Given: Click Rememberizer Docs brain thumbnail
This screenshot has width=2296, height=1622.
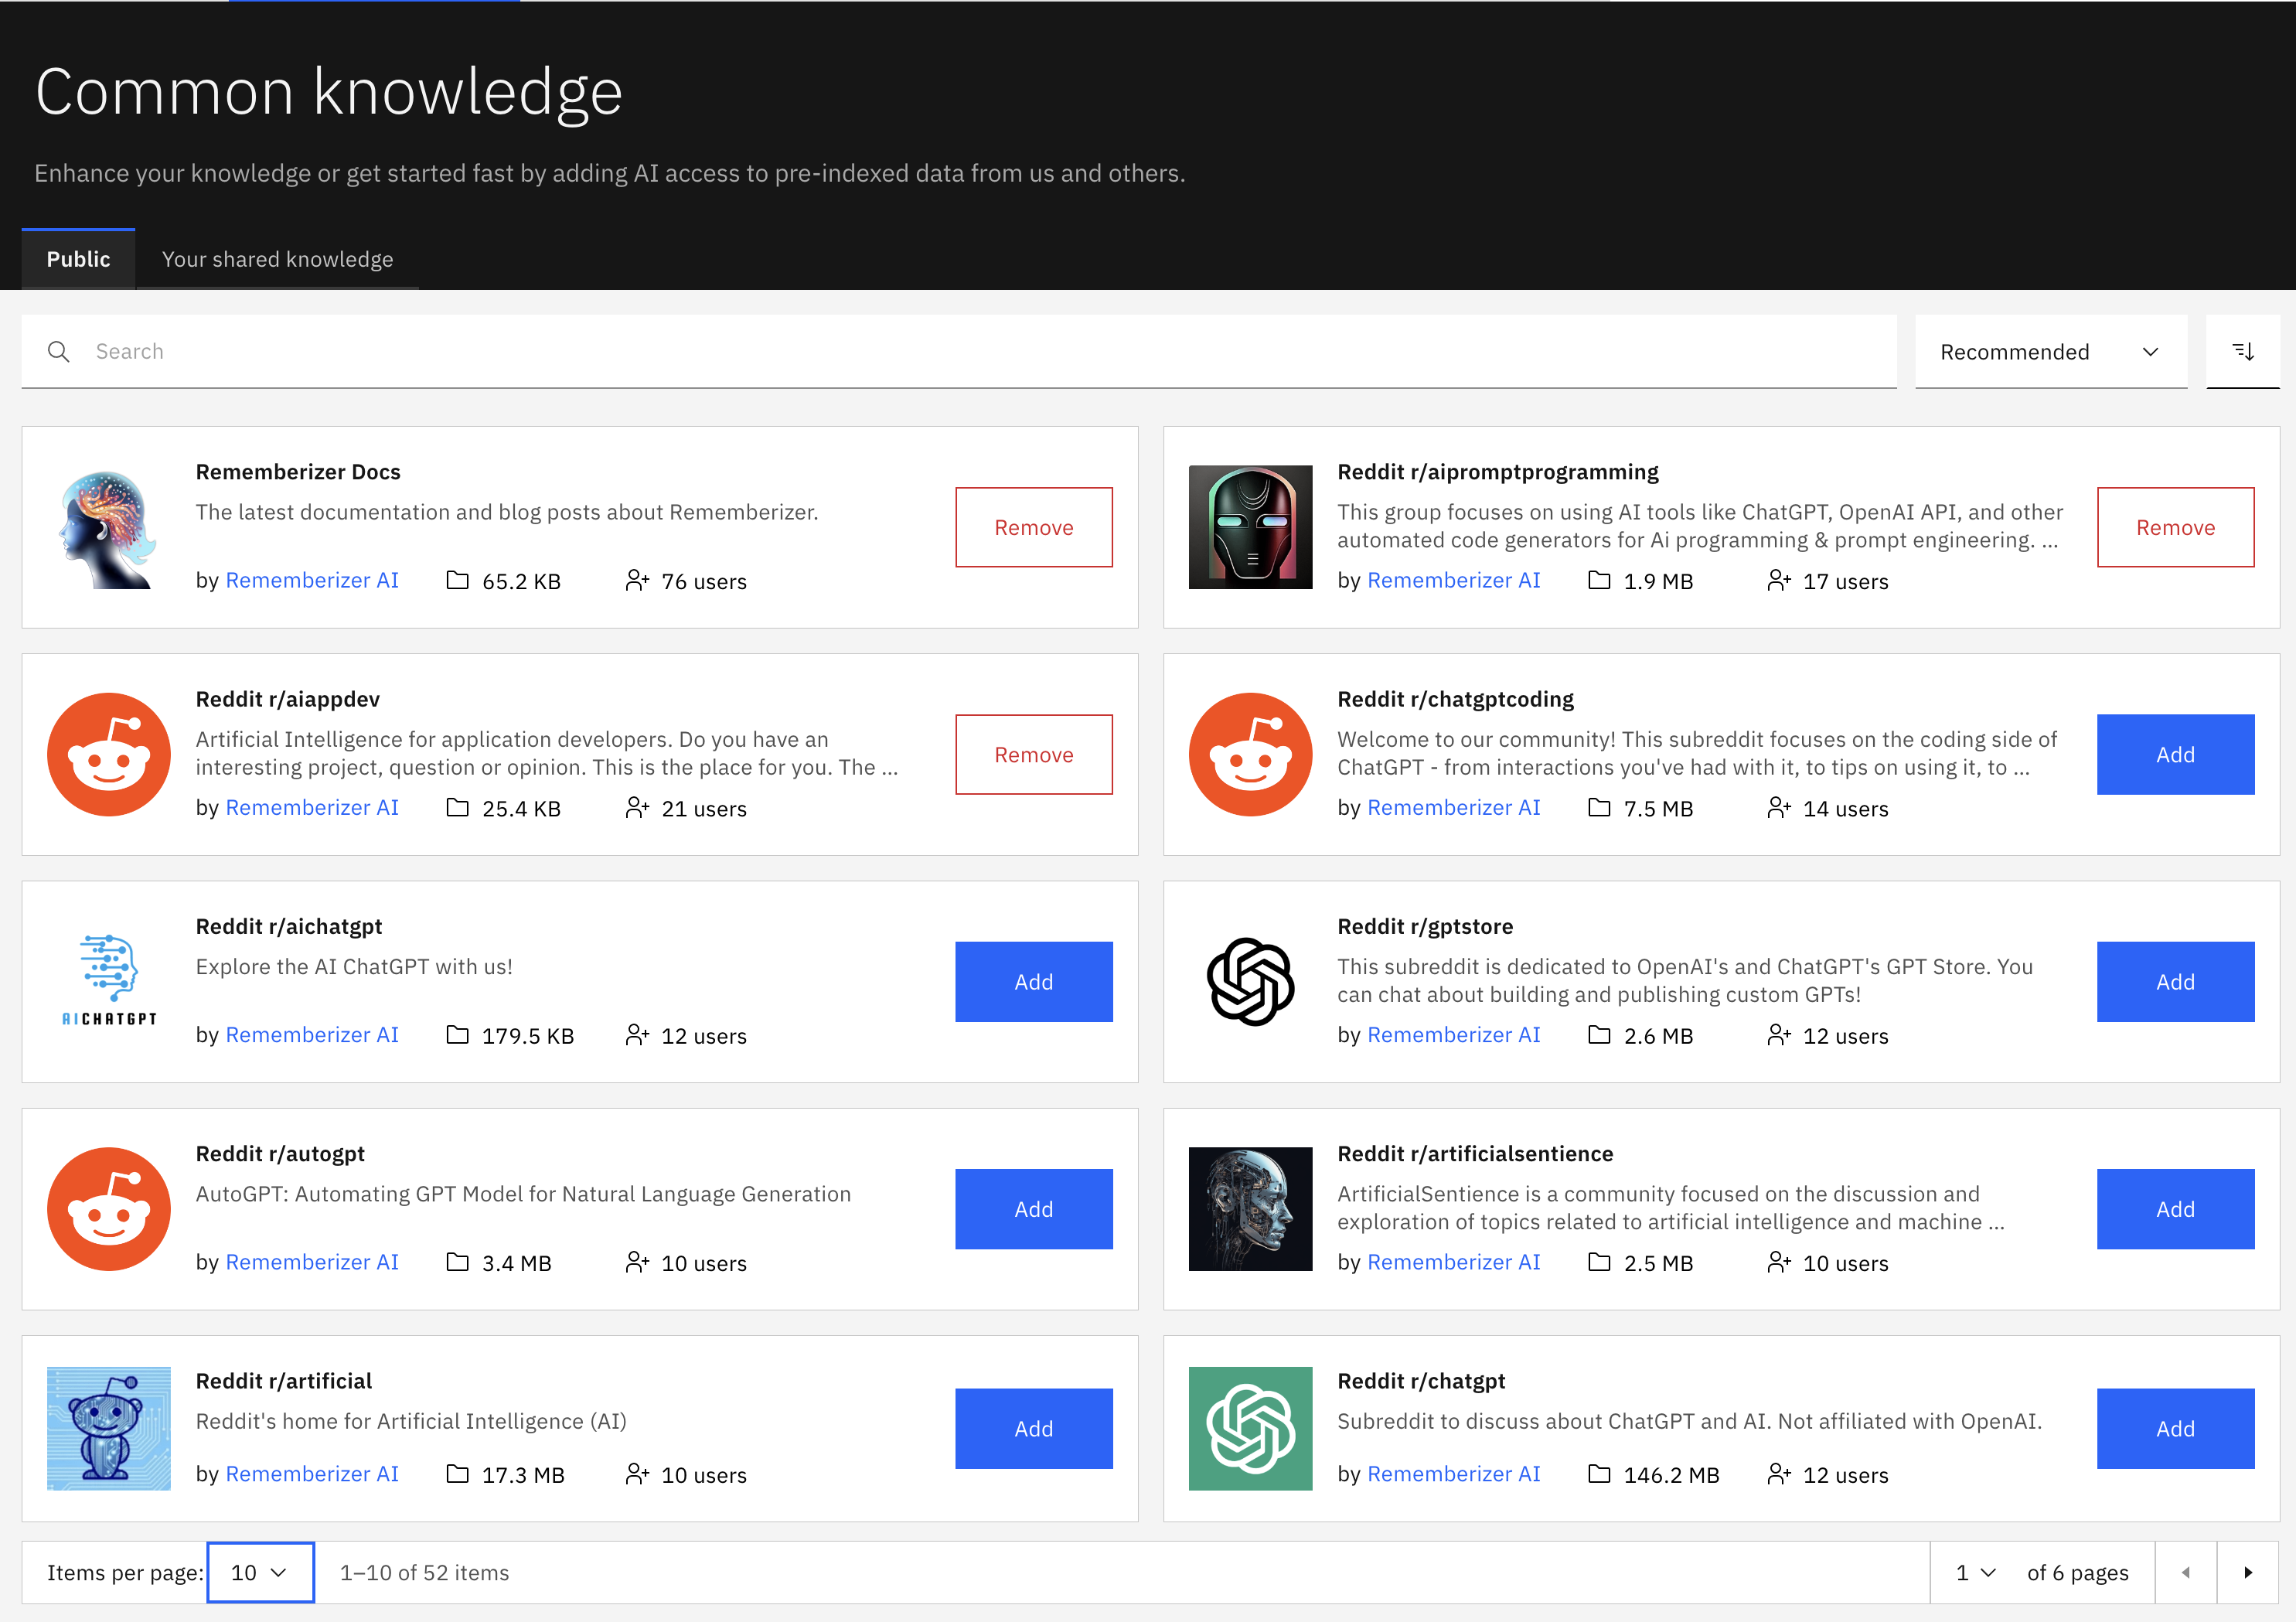Looking at the screenshot, I should pos(108,528).
